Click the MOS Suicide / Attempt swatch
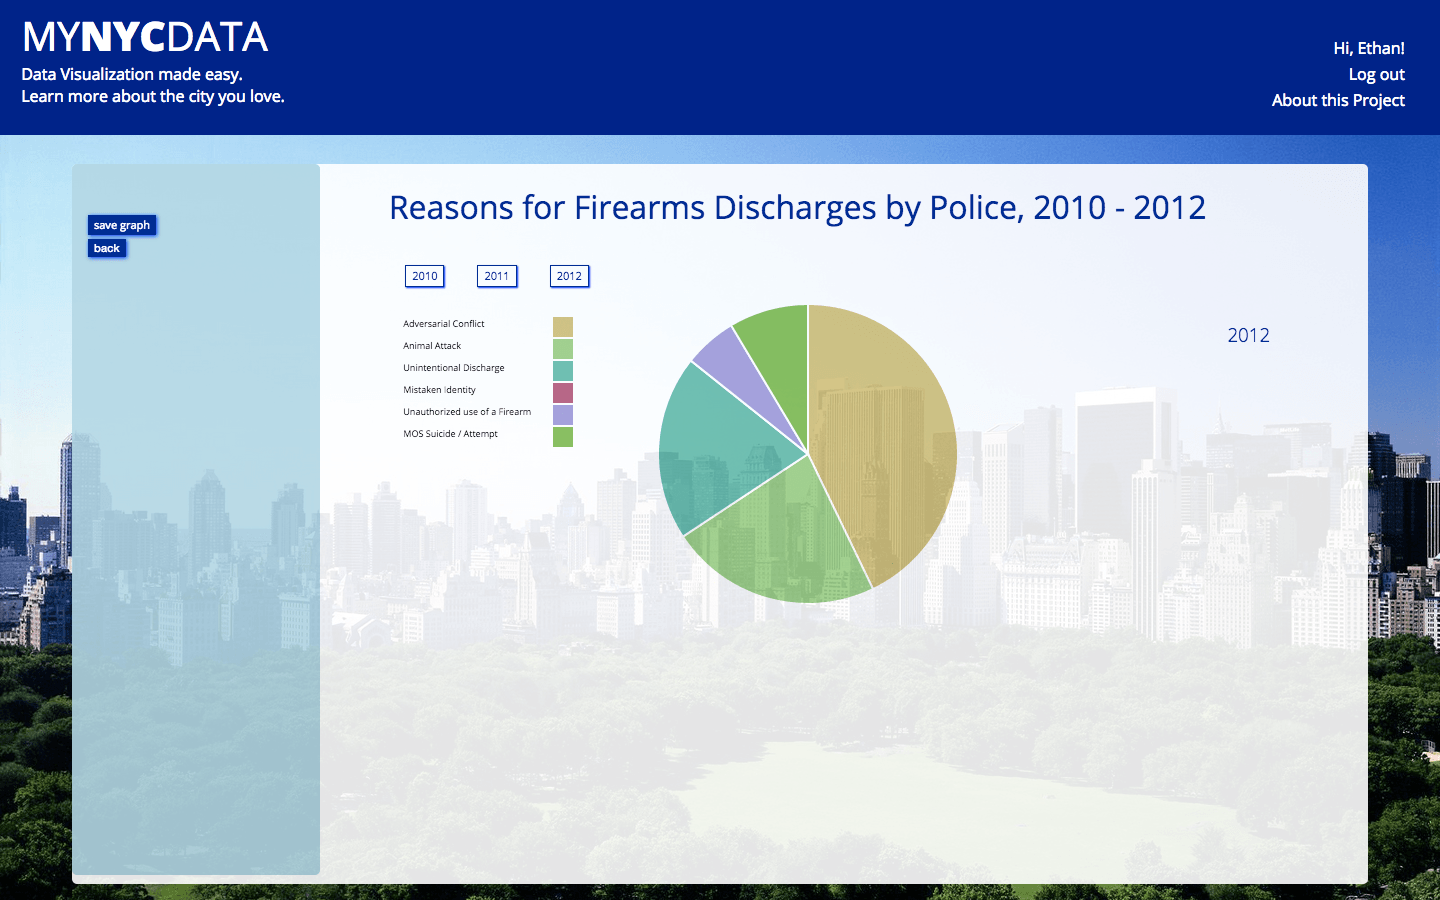The height and width of the screenshot is (900, 1440). coord(563,437)
